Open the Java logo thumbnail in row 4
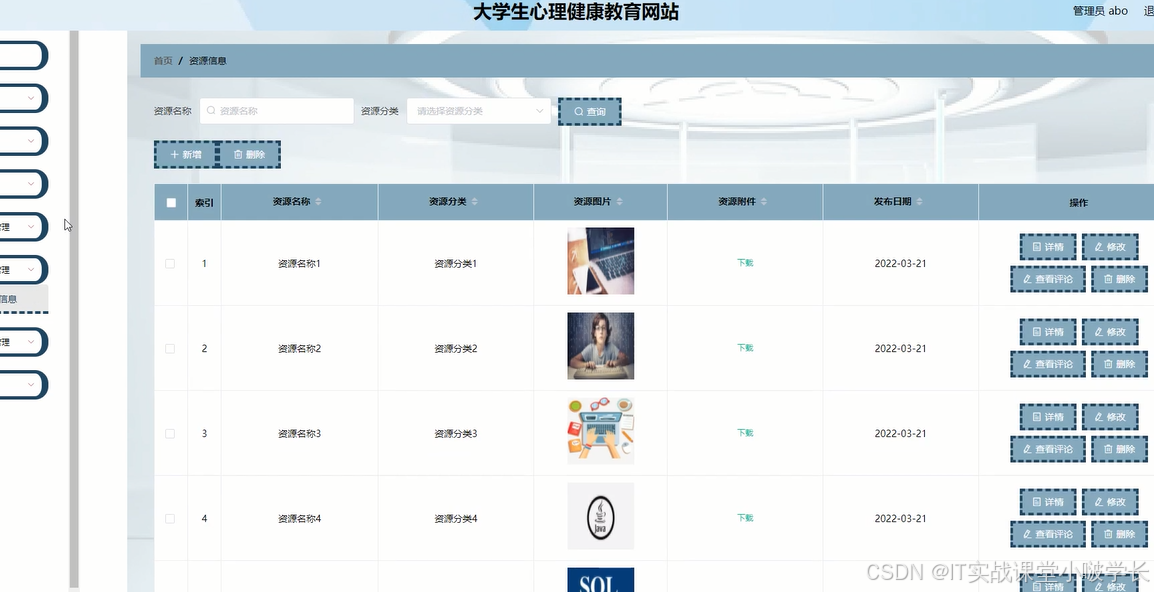Image resolution: width=1154 pixels, height=592 pixels. point(601,516)
